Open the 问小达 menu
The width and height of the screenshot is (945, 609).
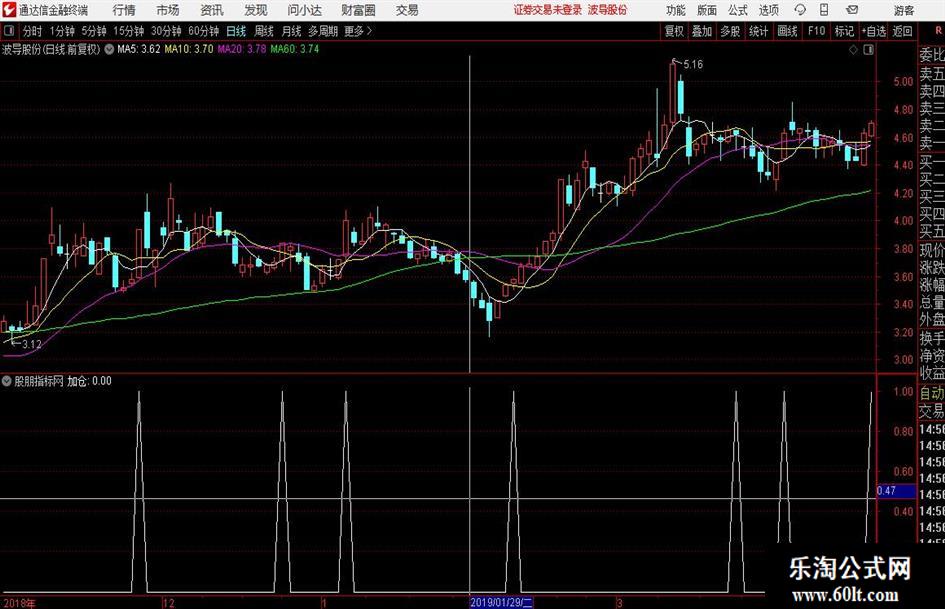tap(304, 10)
